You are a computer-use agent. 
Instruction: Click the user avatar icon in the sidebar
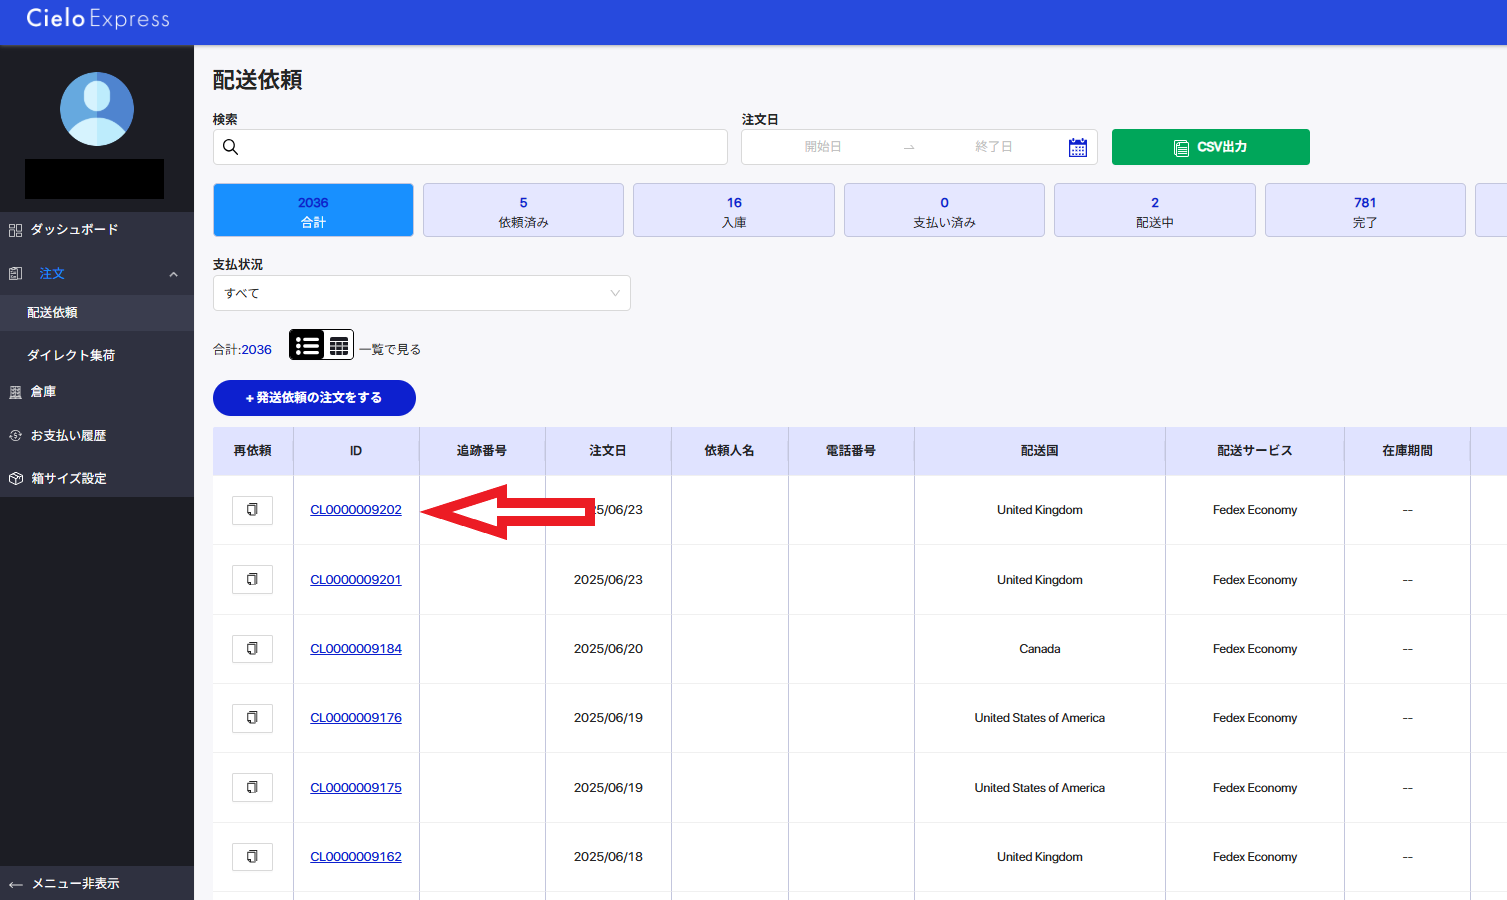(97, 109)
